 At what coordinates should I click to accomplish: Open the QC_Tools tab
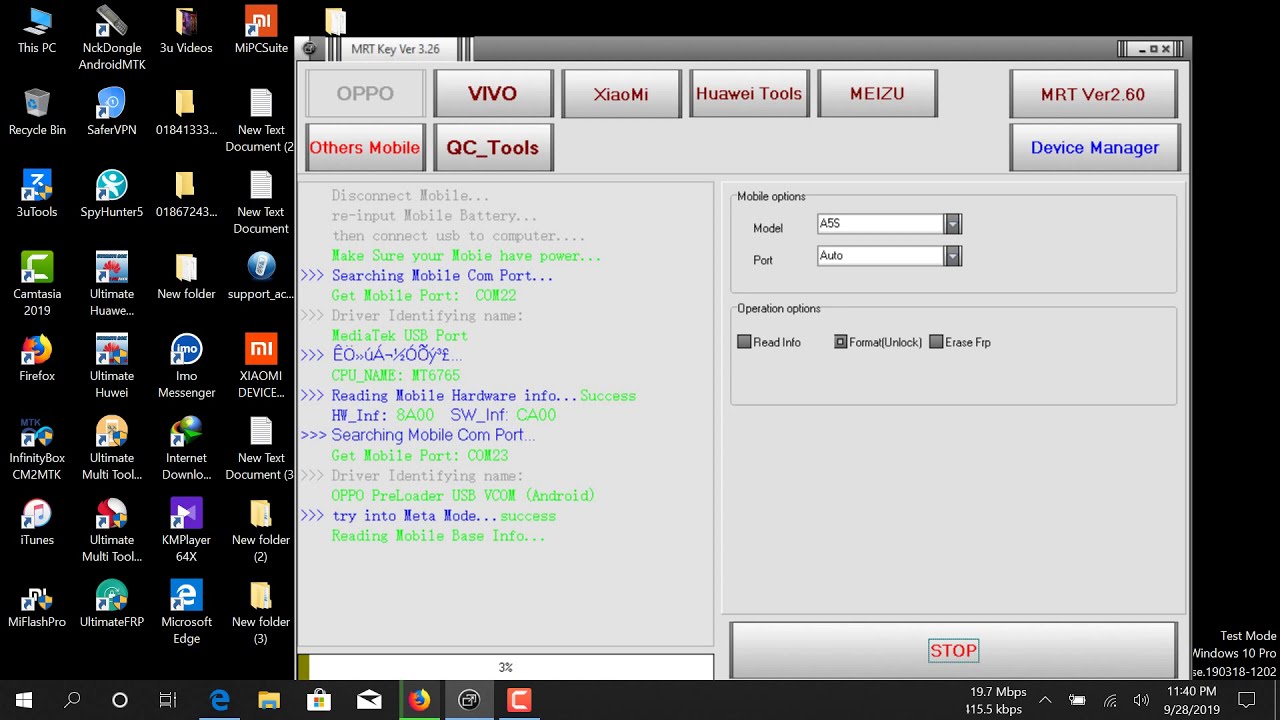tap(493, 148)
